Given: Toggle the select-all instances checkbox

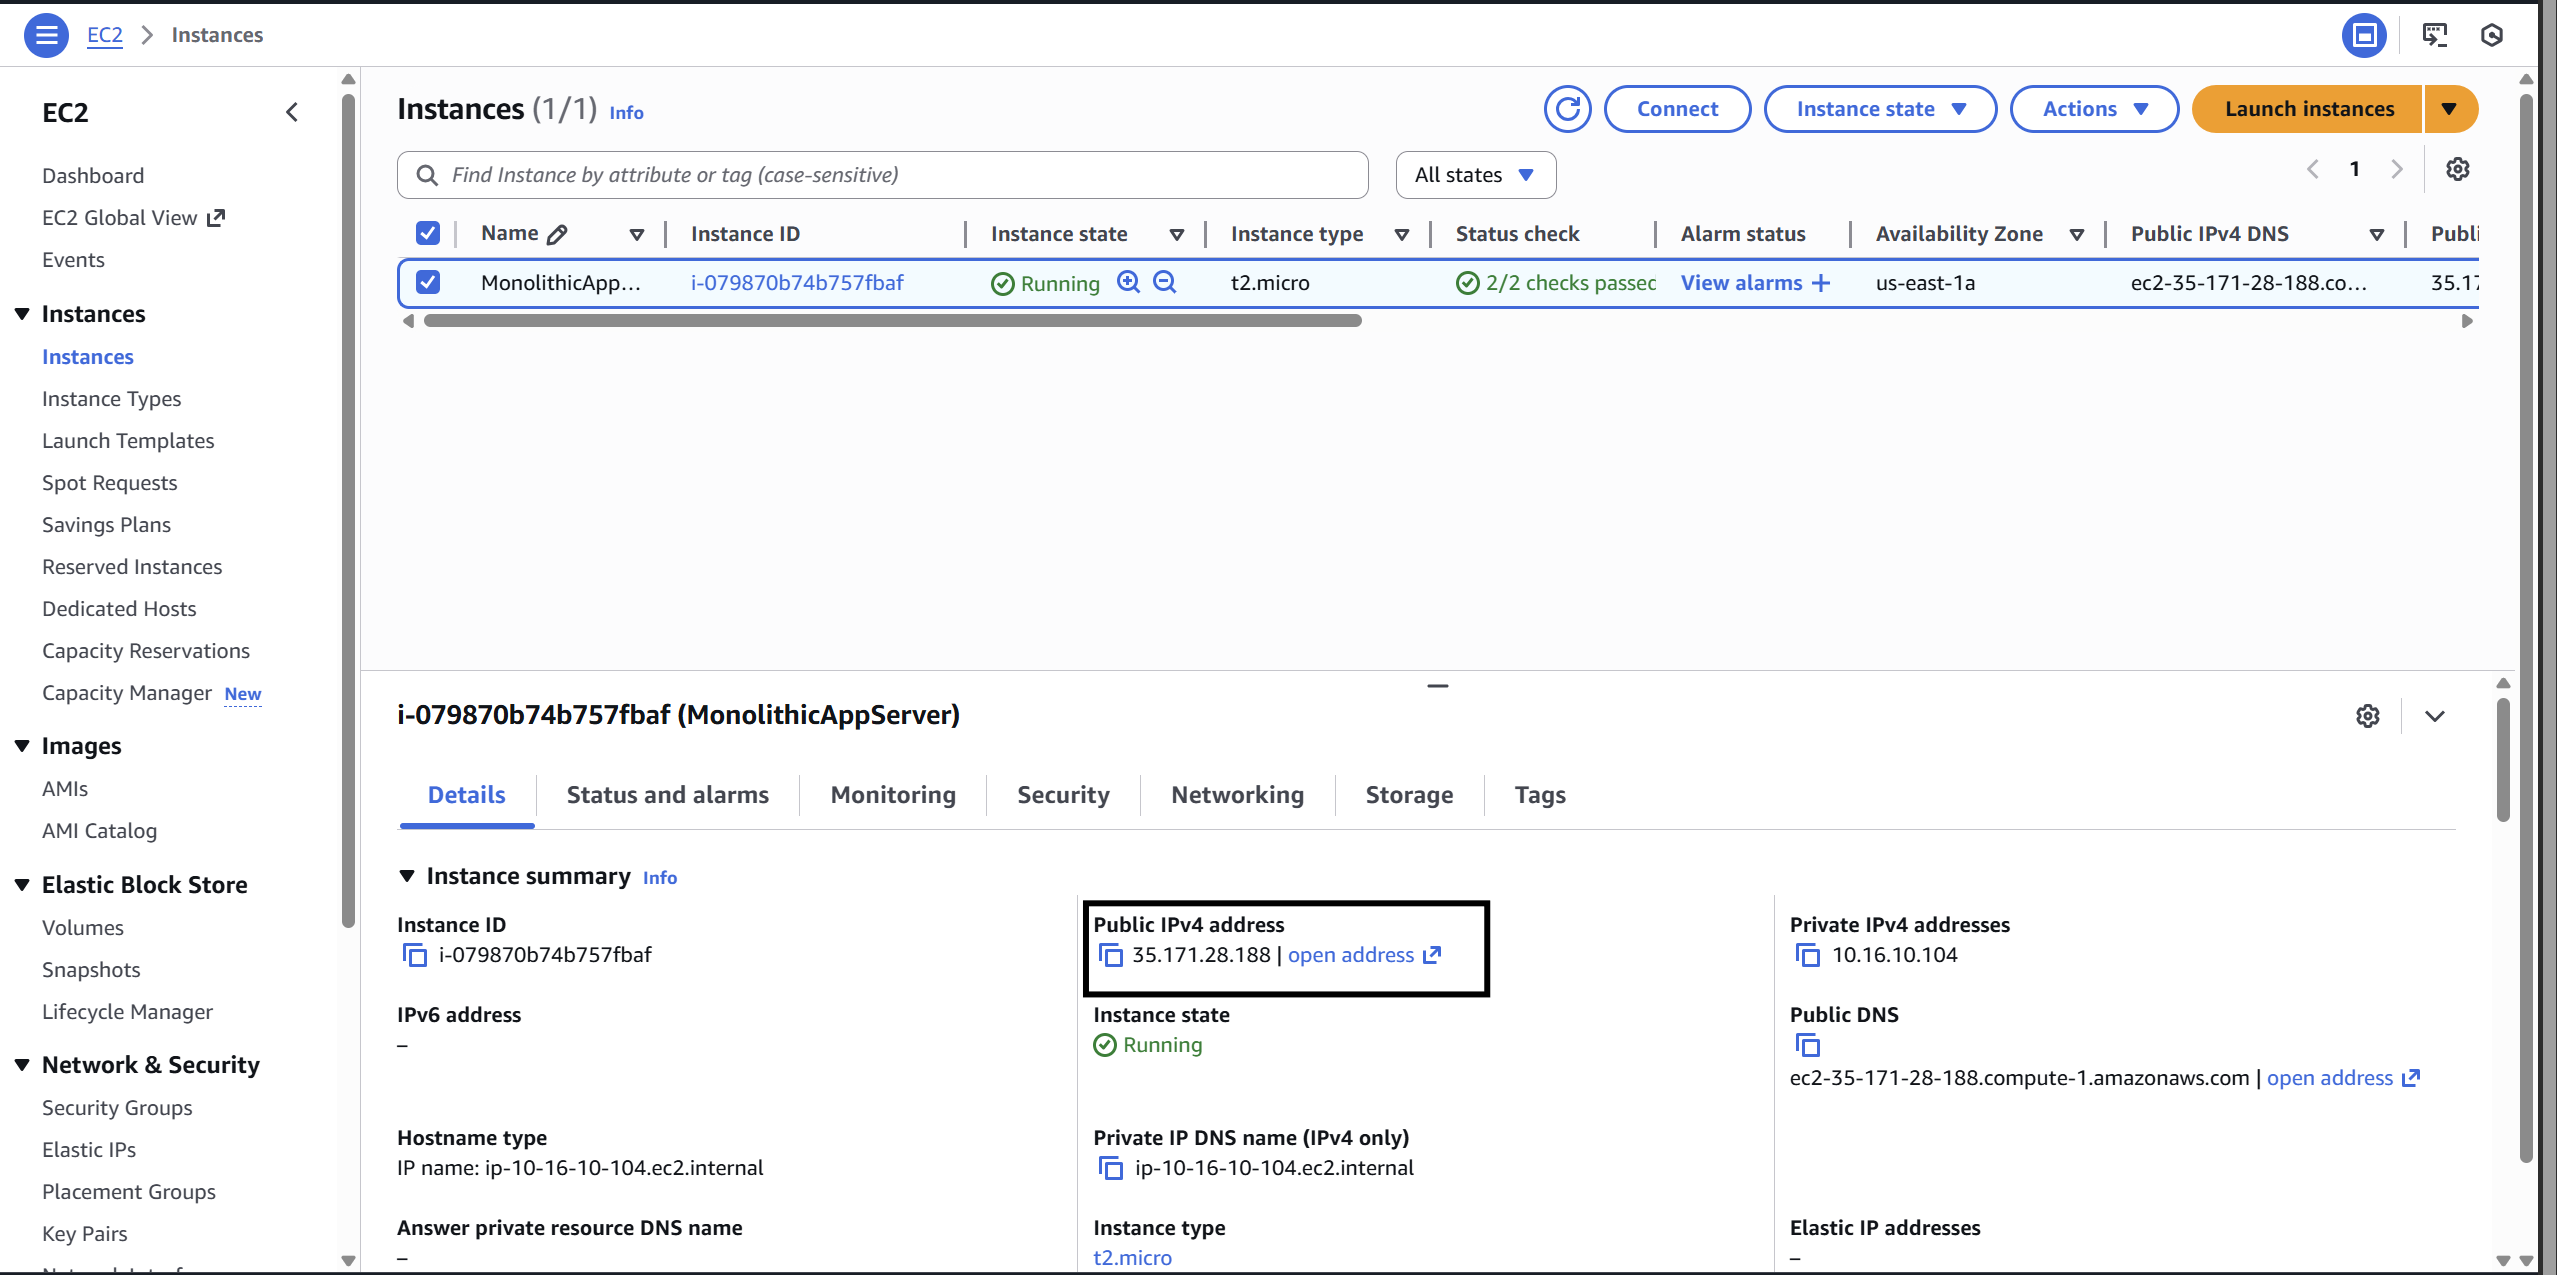Looking at the screenshot, I should coord(427,233).
